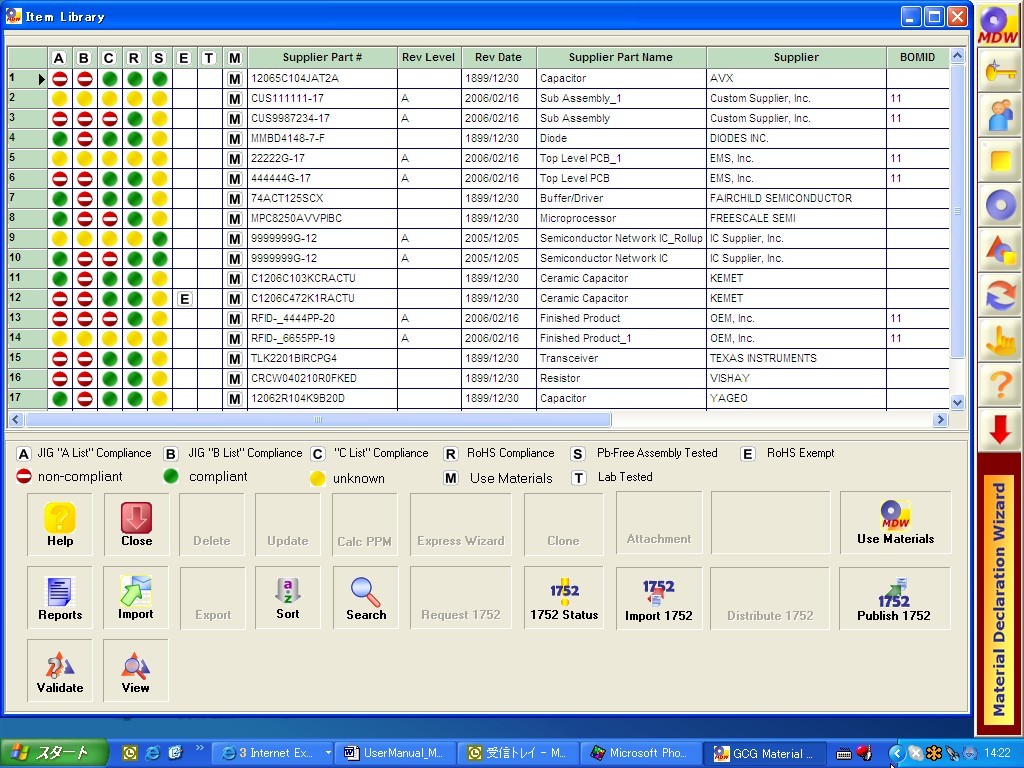Open the help question mark sidebar icon
The width and height of the screenshot is (1024, 768).
click(999, 385)
